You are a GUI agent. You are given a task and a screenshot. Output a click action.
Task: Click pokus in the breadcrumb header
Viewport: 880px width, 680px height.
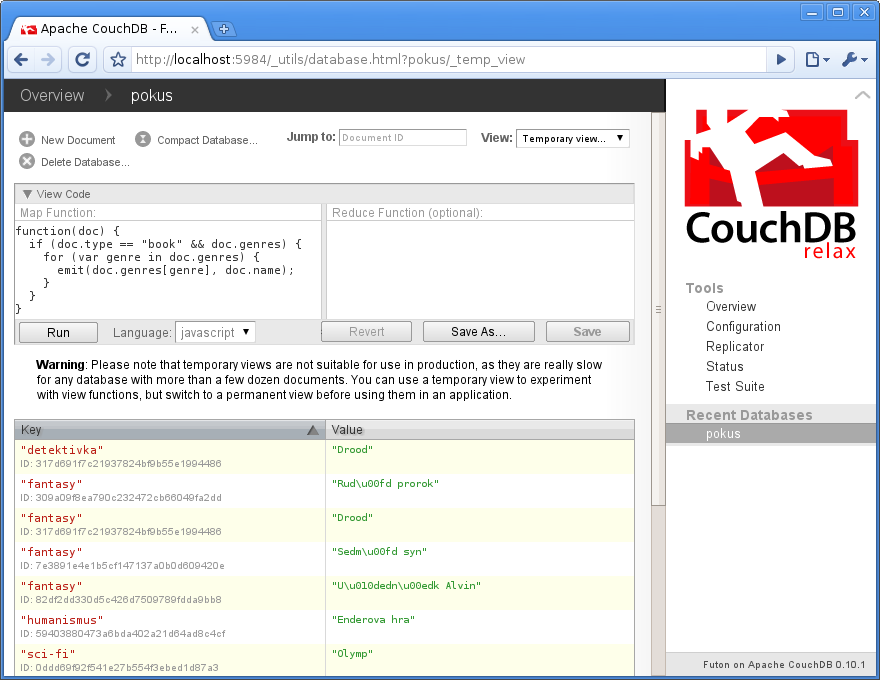(152, 95)
